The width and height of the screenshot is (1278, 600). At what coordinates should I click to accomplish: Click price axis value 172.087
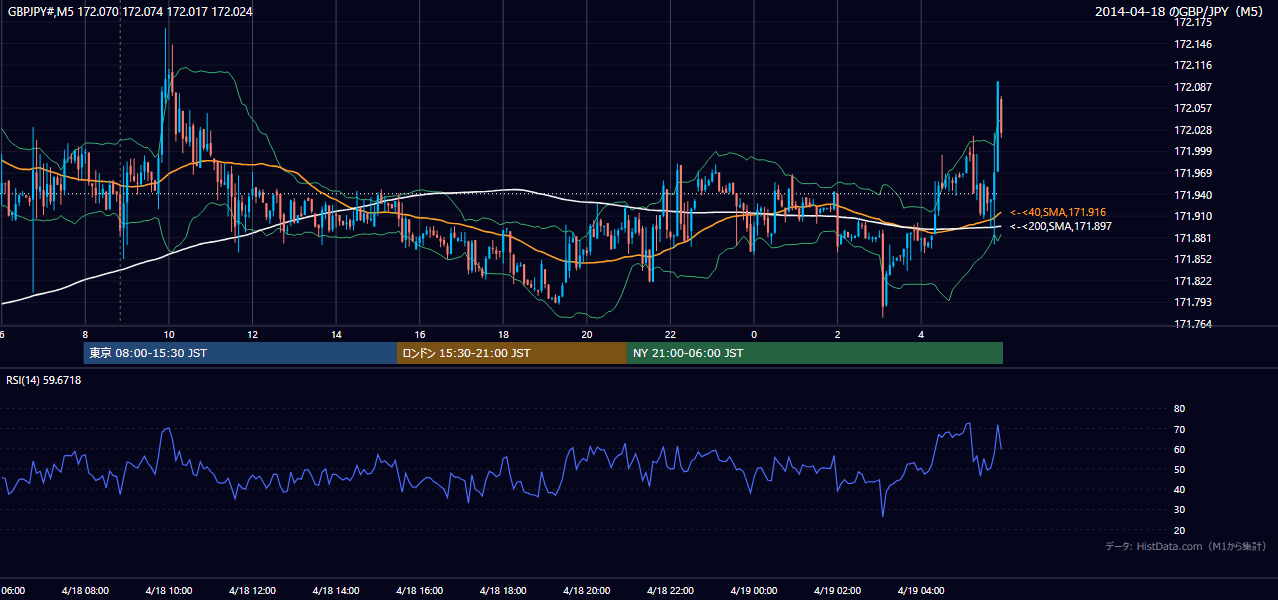coord(1193,87)
